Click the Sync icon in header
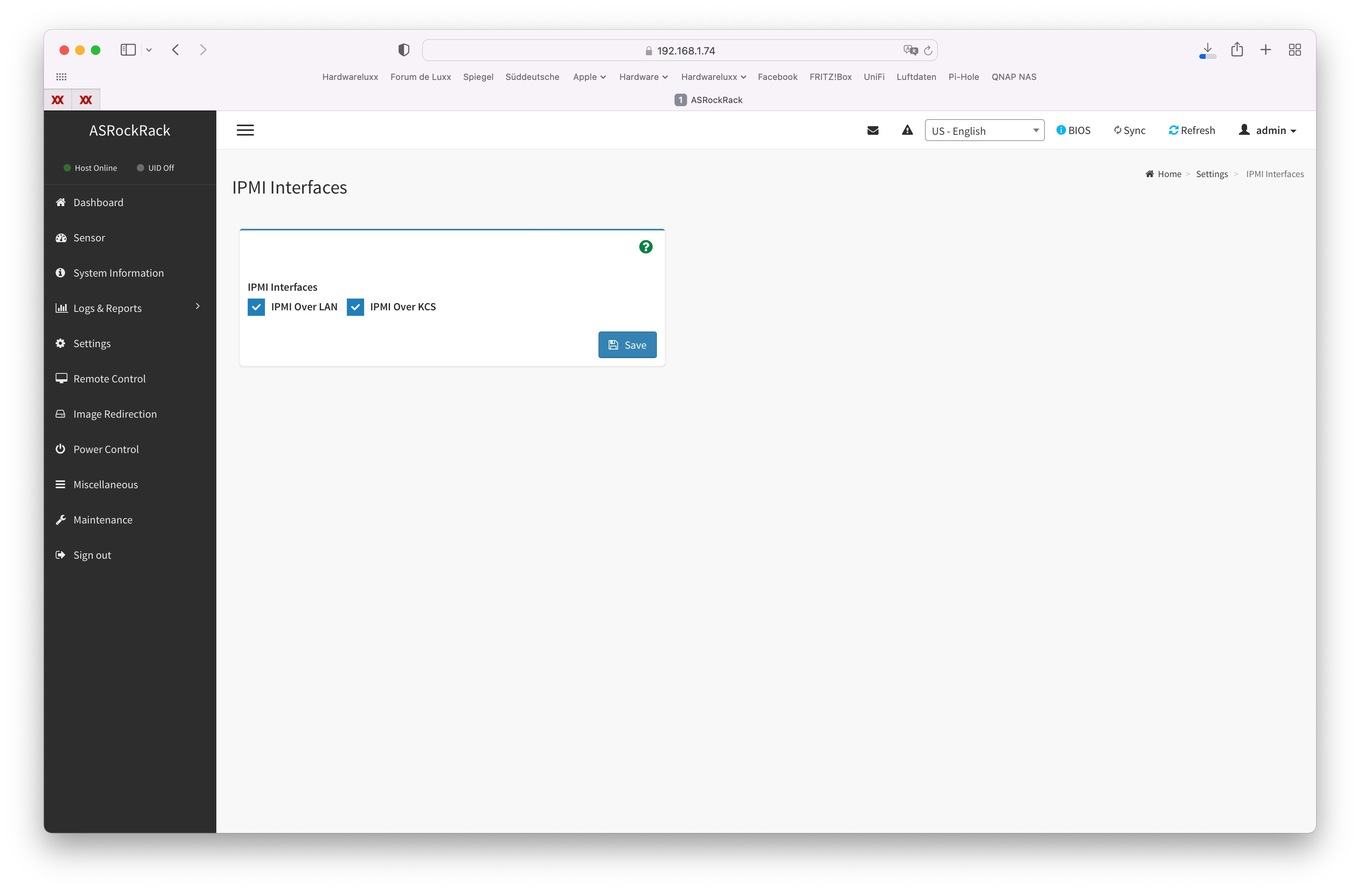This screenshot has width=1360, height=891. pyautogui.click(x=1118, y=130)
